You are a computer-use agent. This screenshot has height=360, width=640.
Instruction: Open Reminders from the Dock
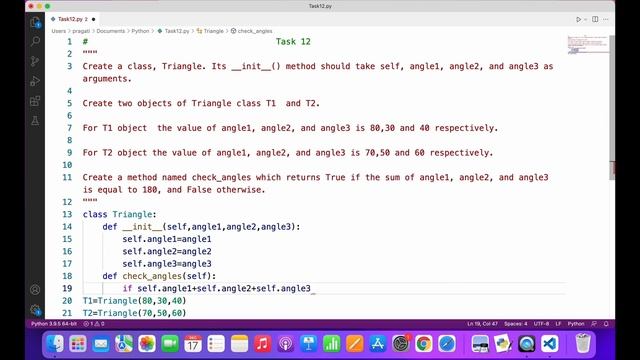[x=216, y=344]
